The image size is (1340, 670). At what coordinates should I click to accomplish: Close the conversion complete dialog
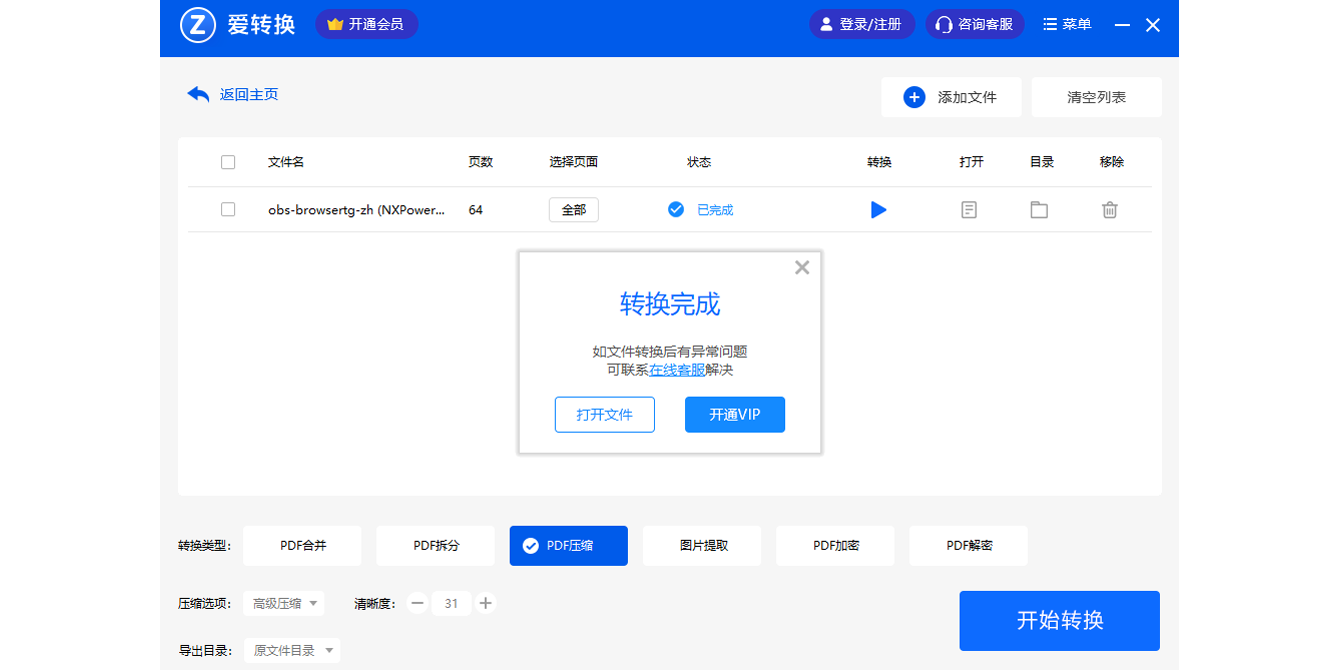coord(801,268)
